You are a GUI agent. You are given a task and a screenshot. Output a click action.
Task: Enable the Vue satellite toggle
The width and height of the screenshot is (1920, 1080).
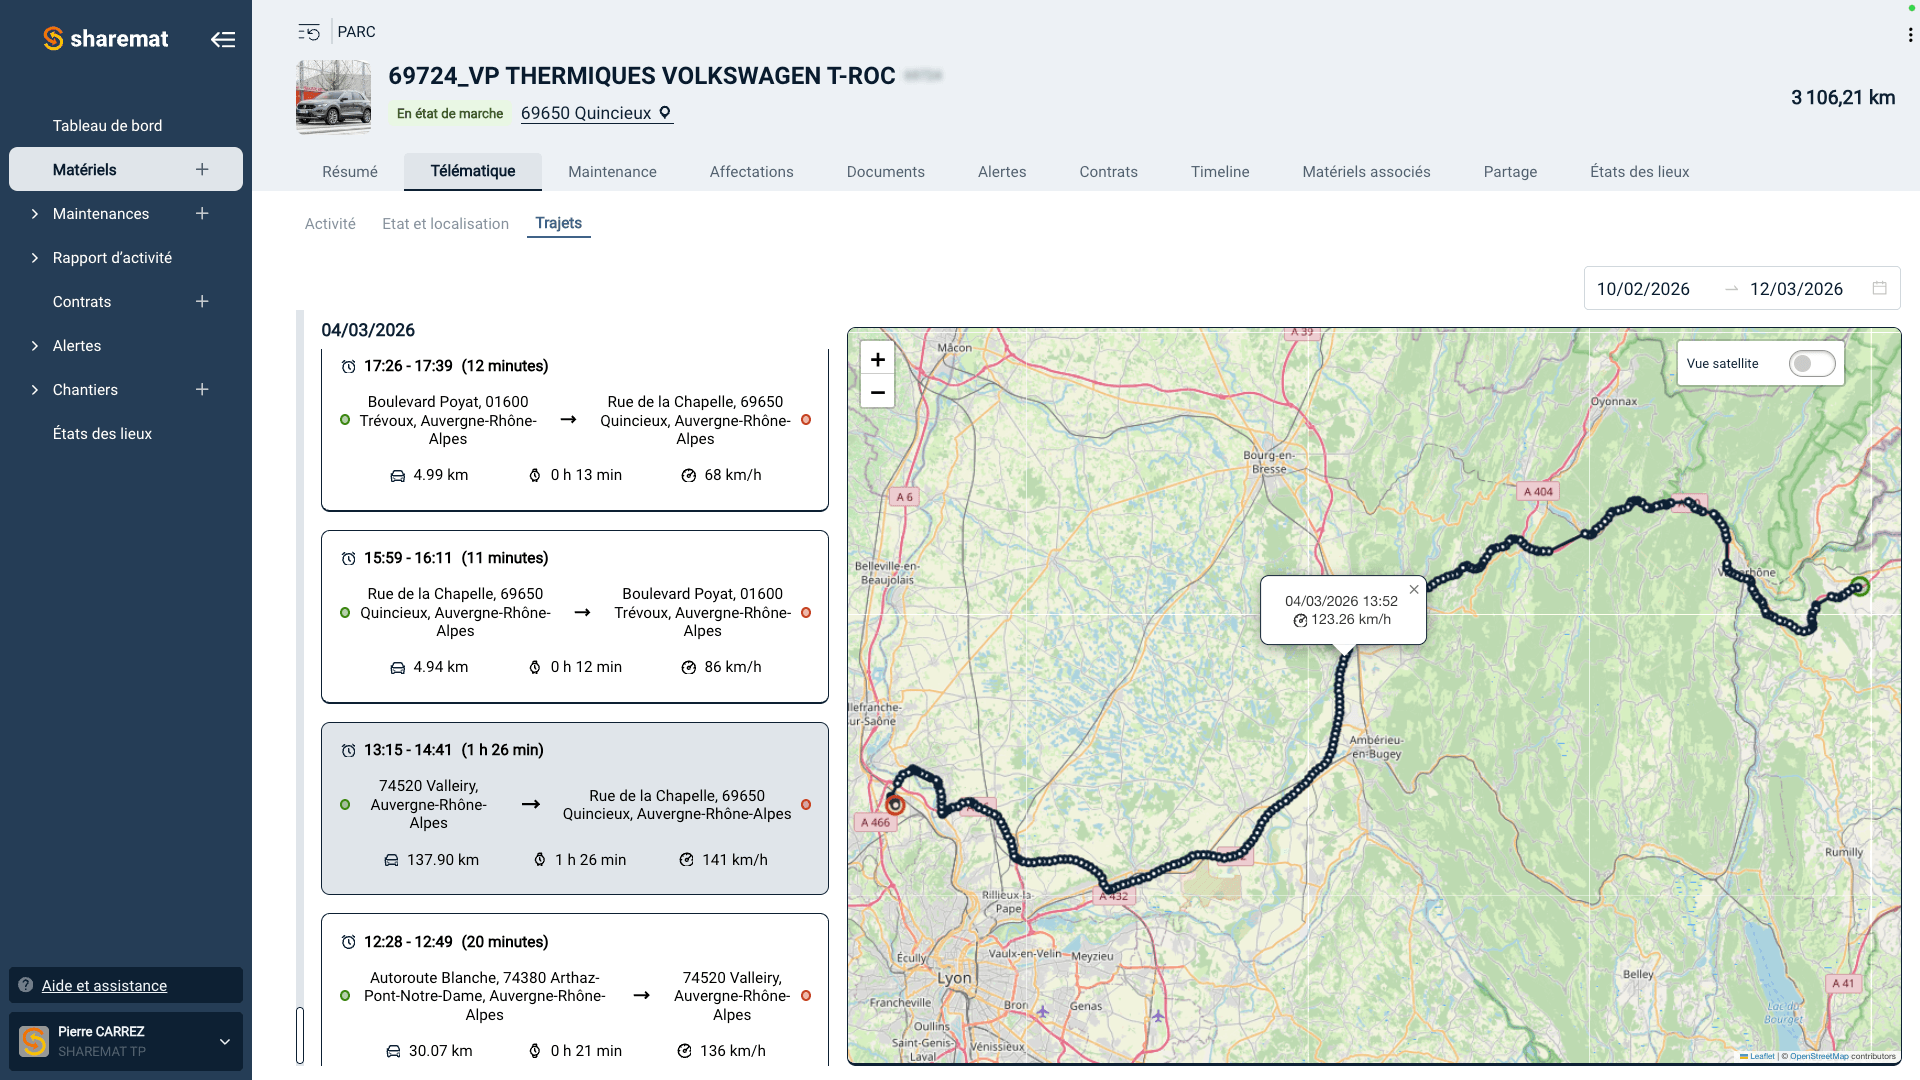(1811, 363)
